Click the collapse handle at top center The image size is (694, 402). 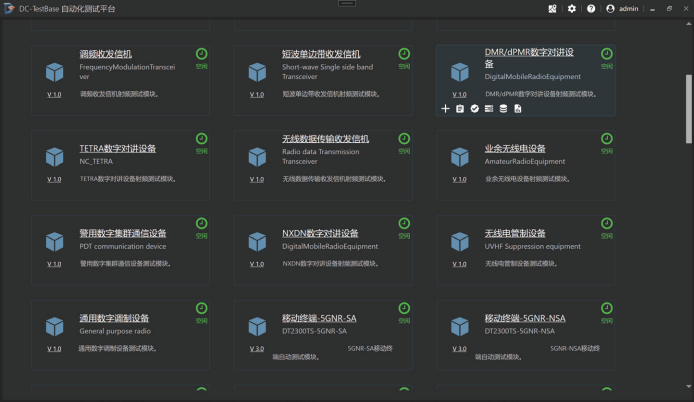click(347, 3)
